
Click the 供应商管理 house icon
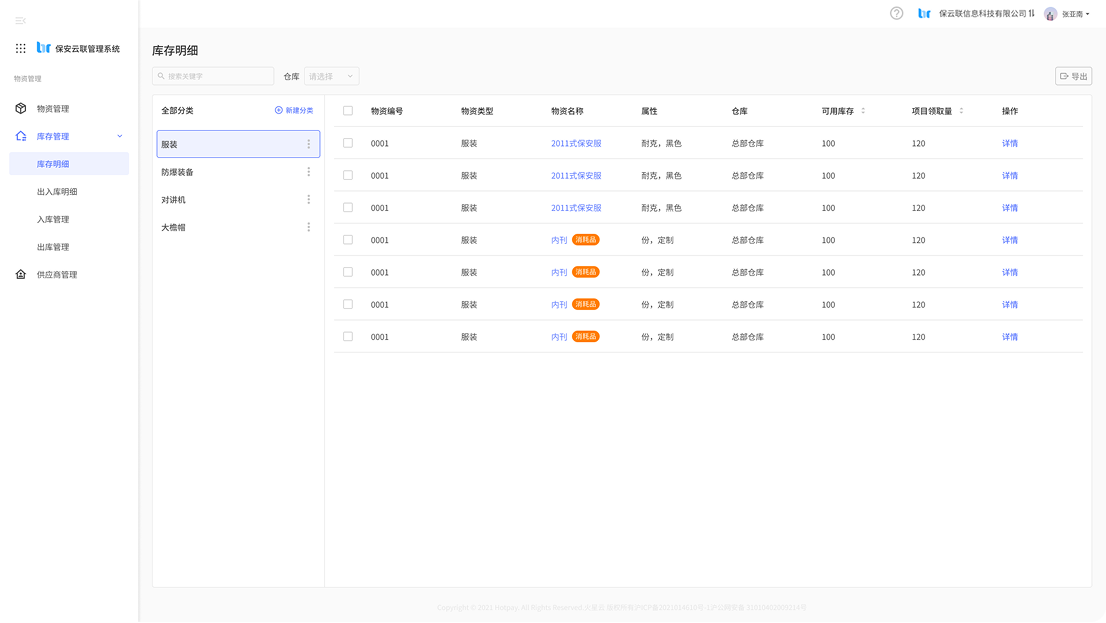pyautogui.click(x=21, y=274)
